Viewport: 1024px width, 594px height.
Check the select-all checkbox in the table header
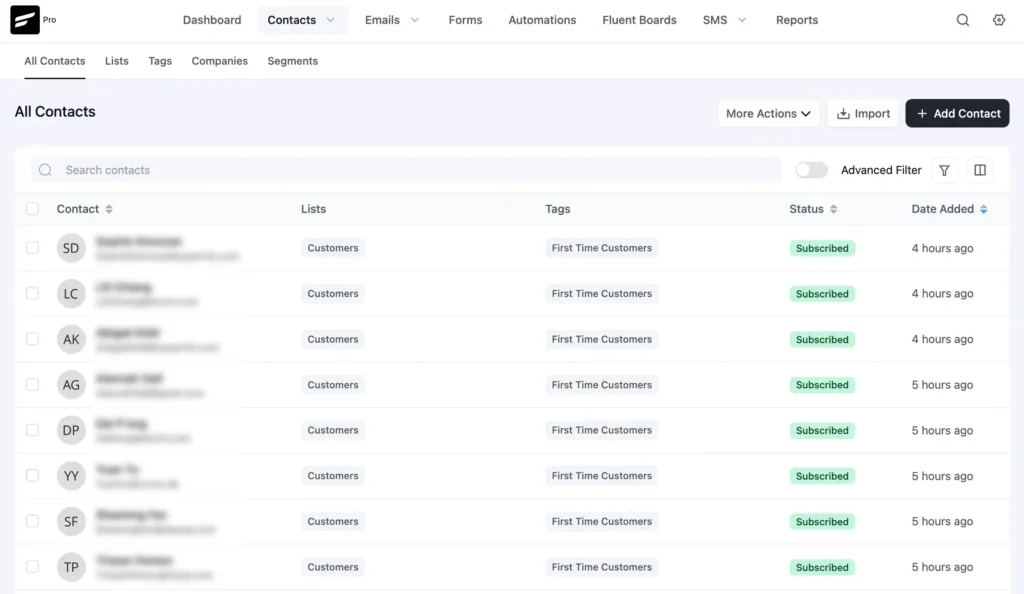click(32, 209)
